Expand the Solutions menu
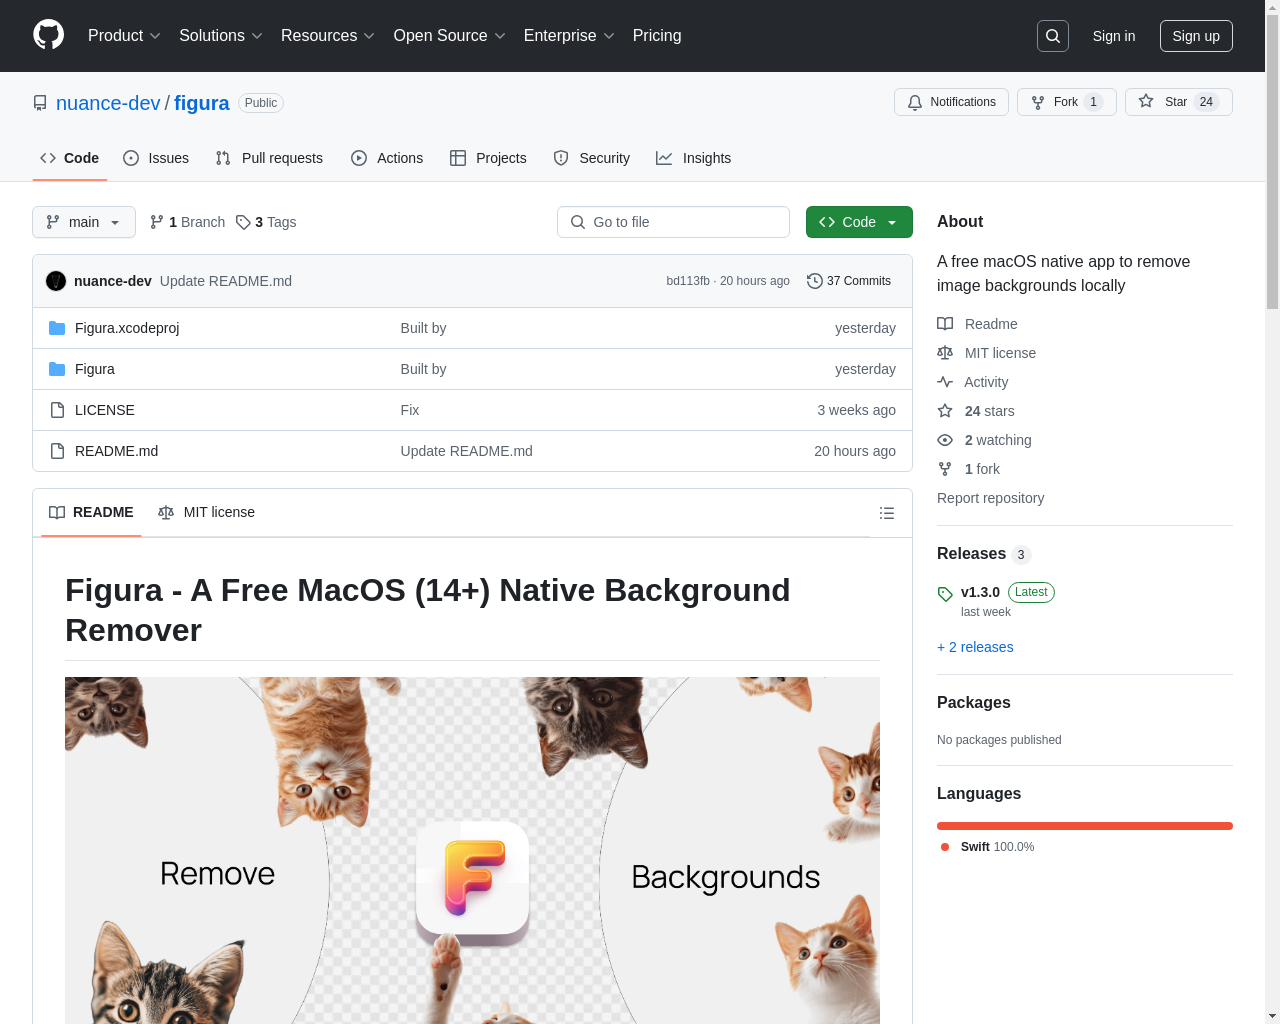 tap(221, 36)
